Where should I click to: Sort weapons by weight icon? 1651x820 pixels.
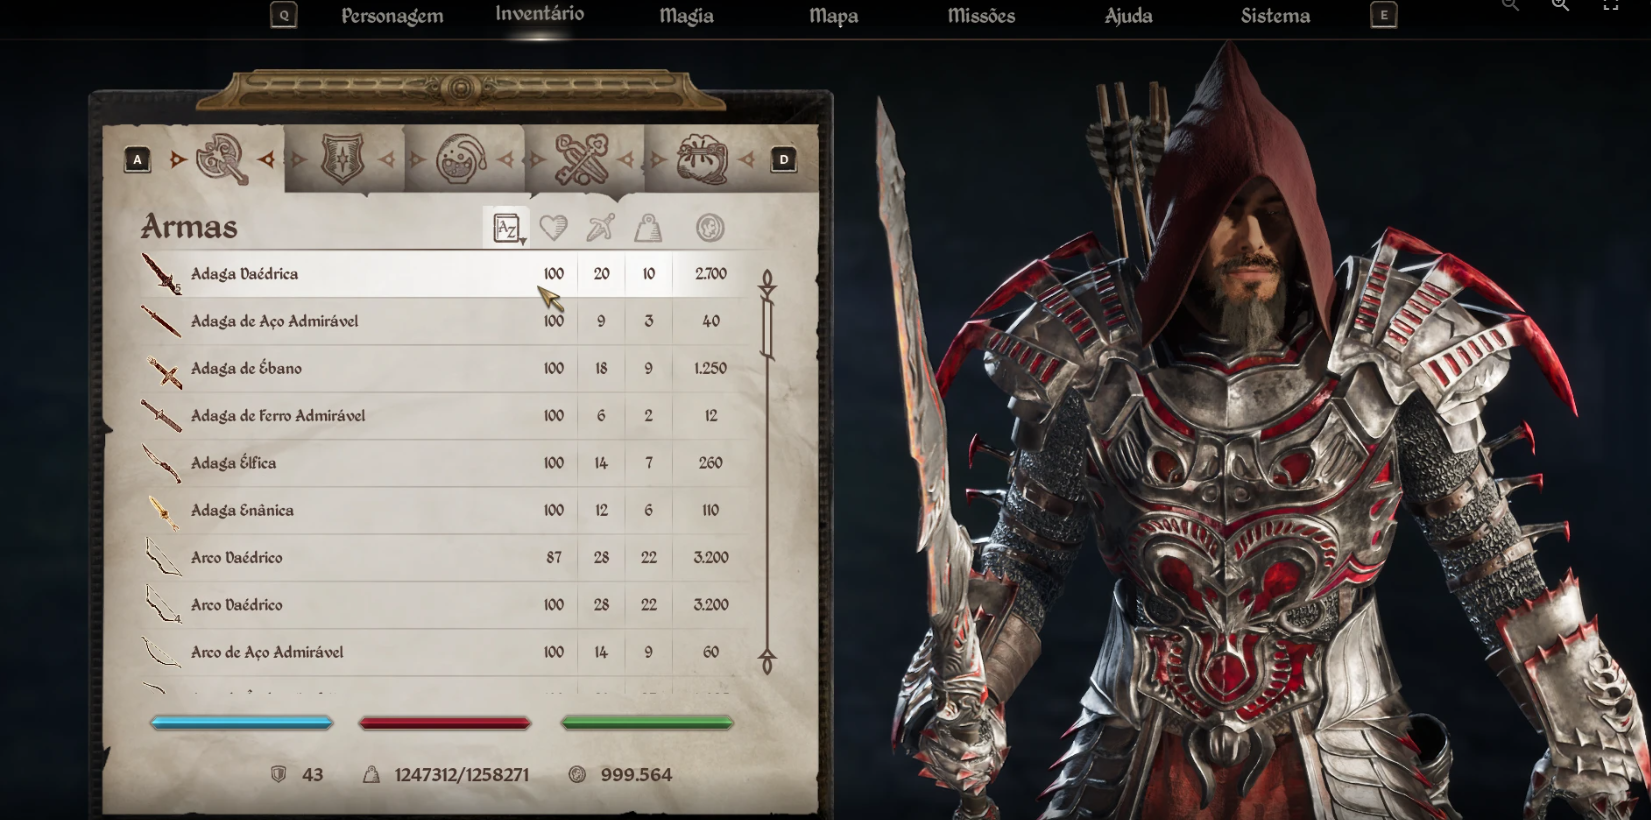649,228
